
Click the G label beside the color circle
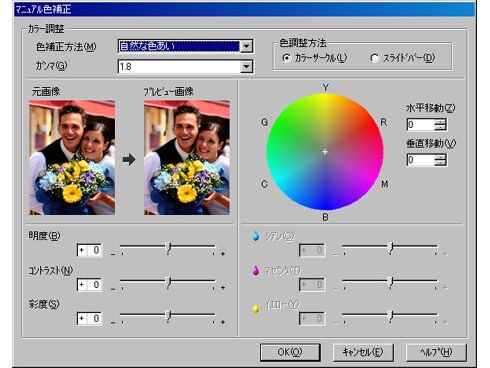(265, 122)
